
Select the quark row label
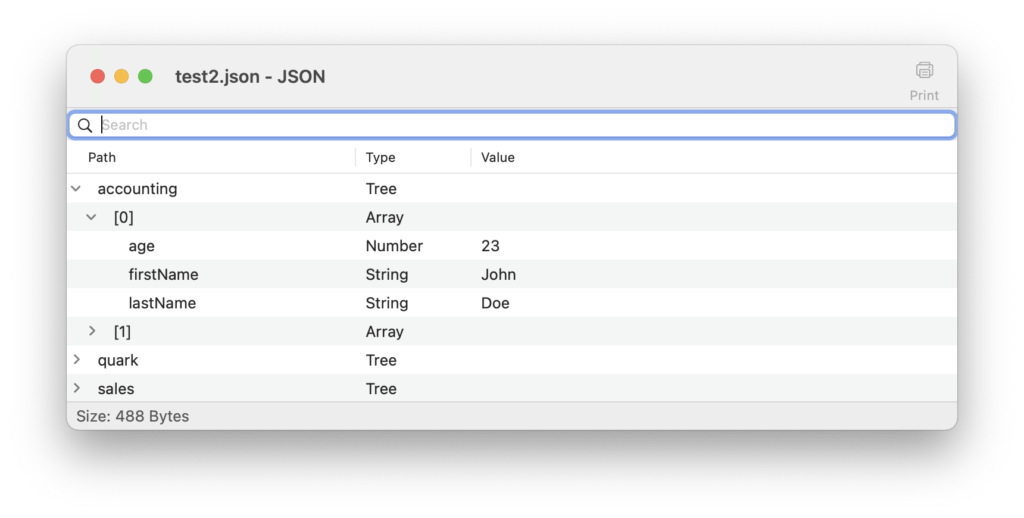coord(118,361)
